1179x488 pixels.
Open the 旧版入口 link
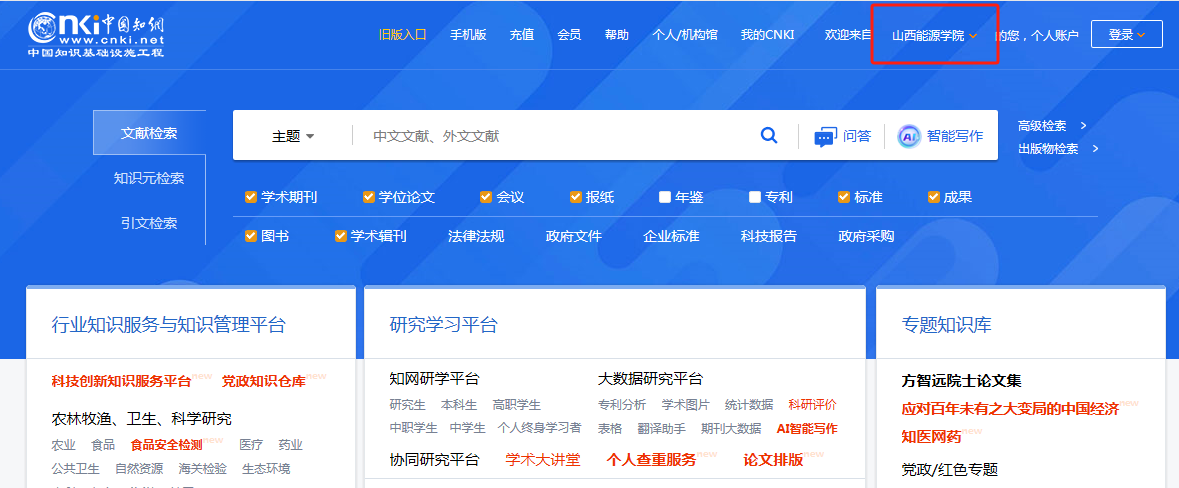pyautogui.click(x=402, y=35)
